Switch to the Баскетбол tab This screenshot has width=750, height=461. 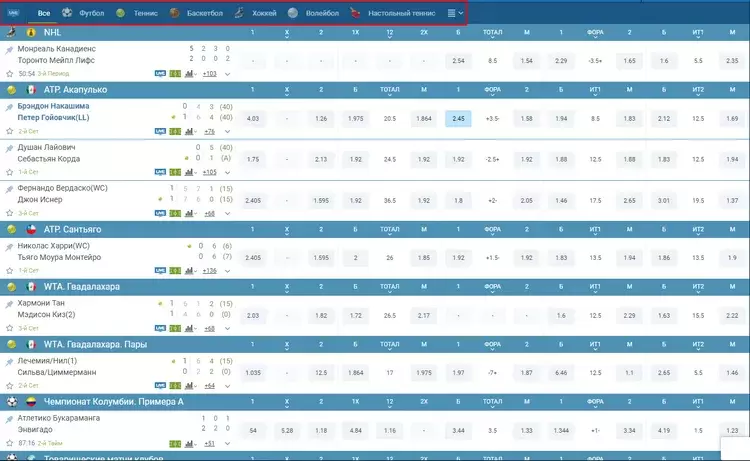coord(205,13)
